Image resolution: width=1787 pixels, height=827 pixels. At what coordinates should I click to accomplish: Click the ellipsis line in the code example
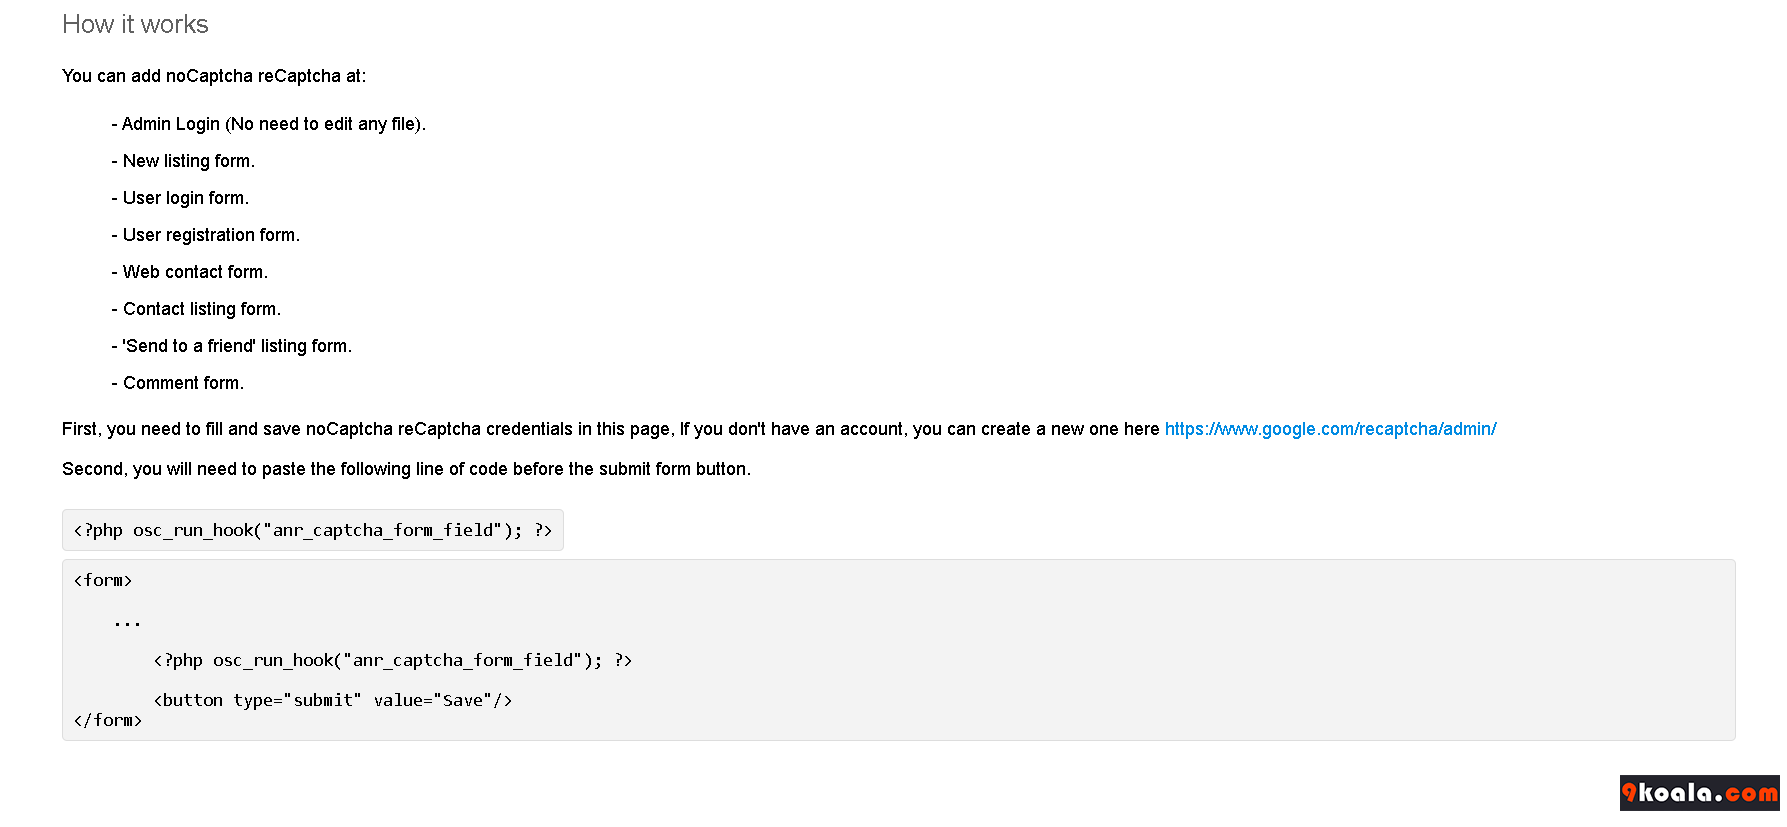pyautogui.click(x=127, y=622)
